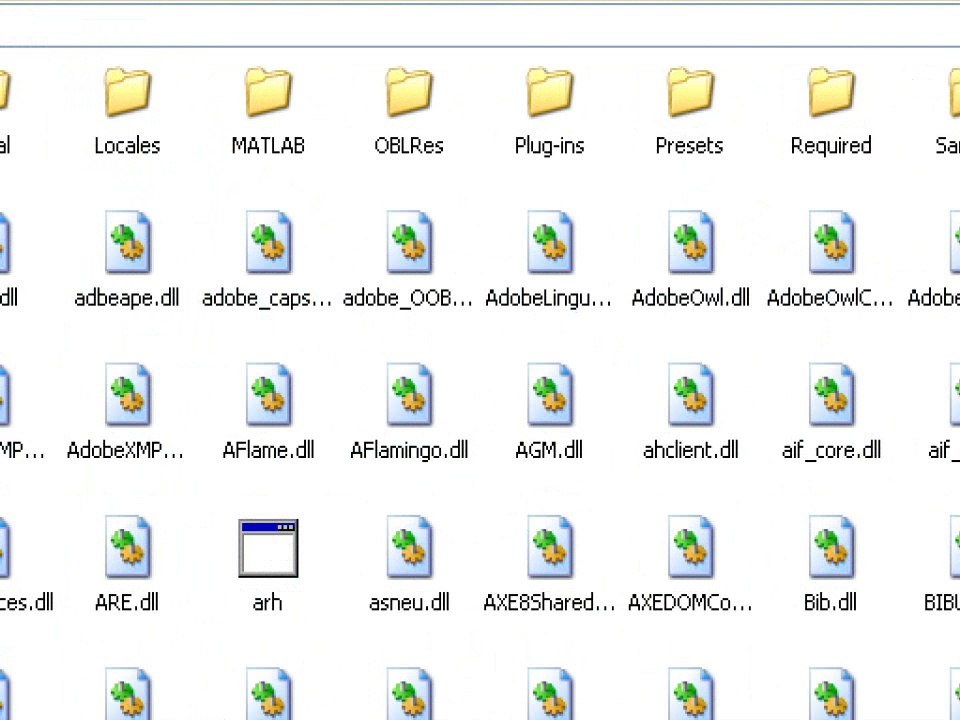Image resolution: width=960 pixels, height=720 pixels.
Task: Click the 'OBLRes' folder name label
Action: (409, 146)
